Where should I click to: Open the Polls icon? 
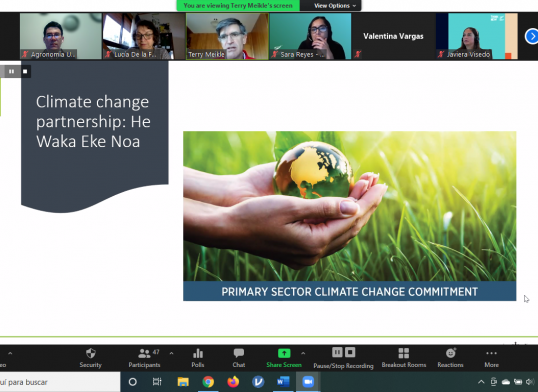pyautogui.click(x=198, y=358)
